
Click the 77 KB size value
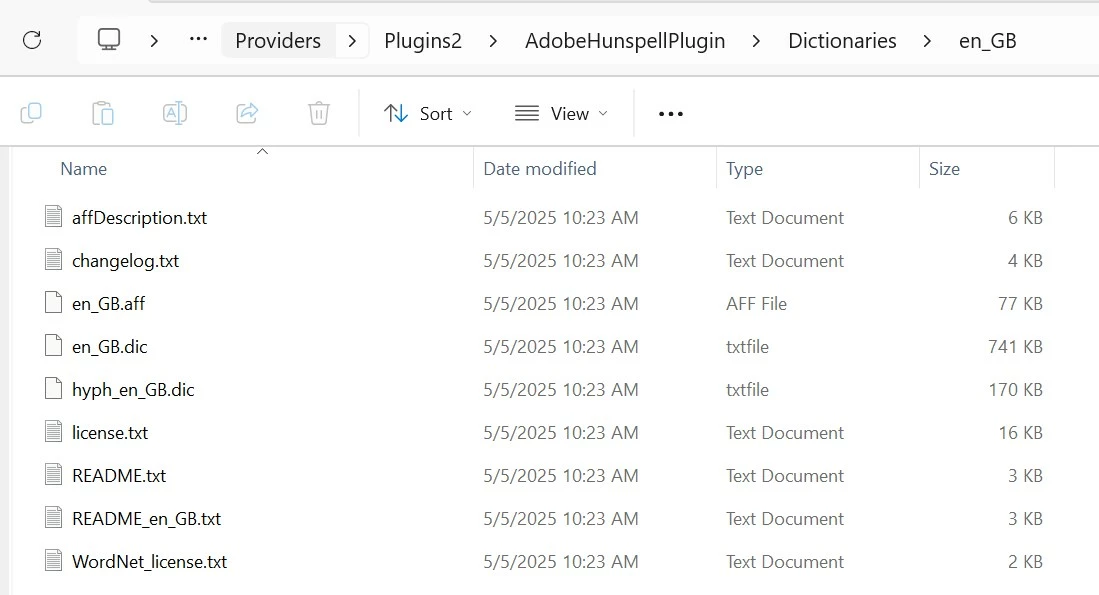[1020, 303]
